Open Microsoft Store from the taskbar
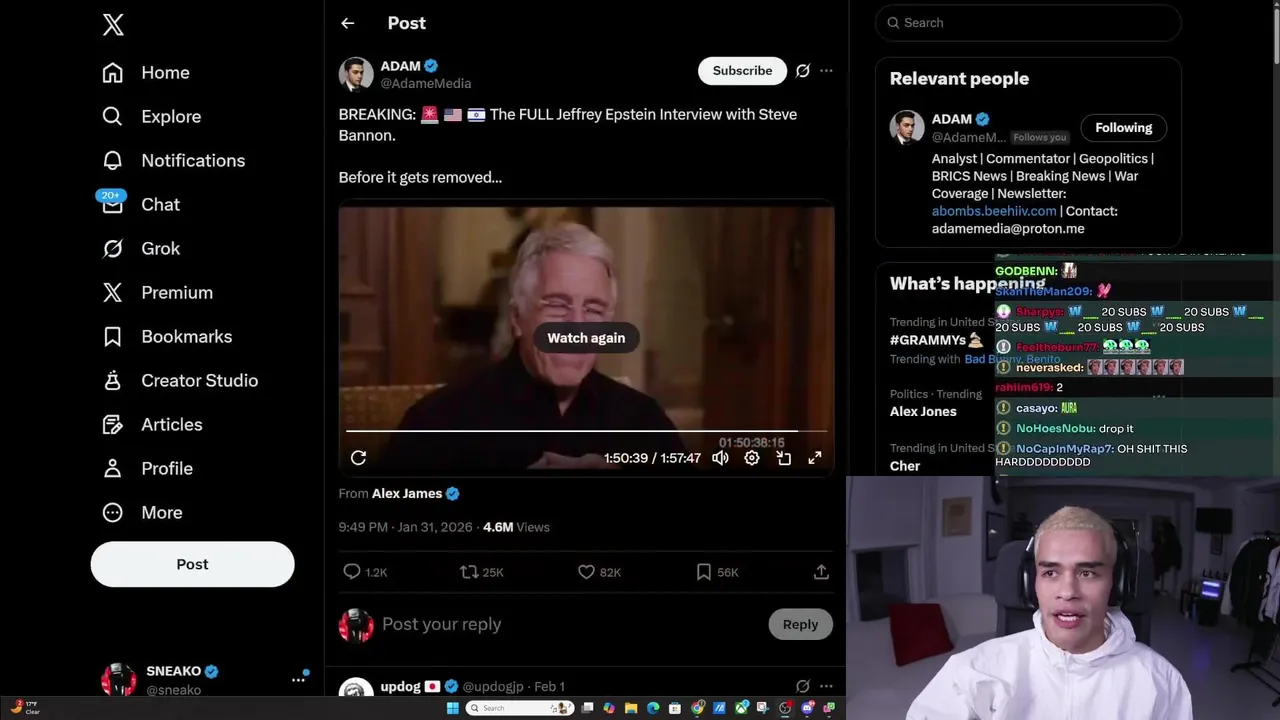This screenshot has width=1280, height=720. pyautogui.click(x=675, y=708)
